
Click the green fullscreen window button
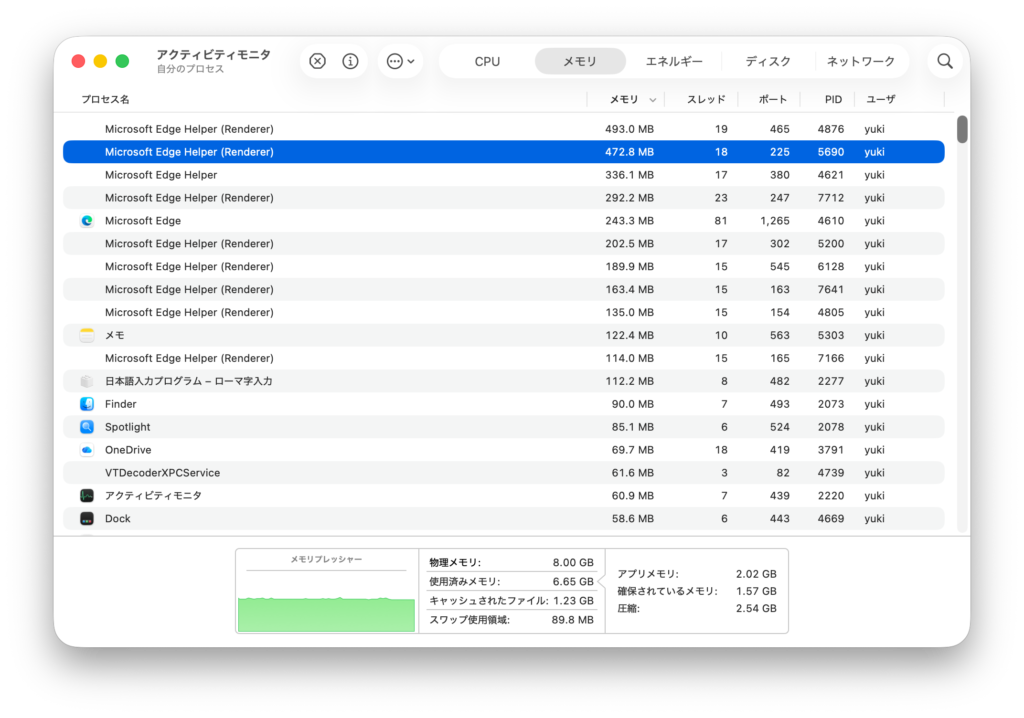click(122, 61)
